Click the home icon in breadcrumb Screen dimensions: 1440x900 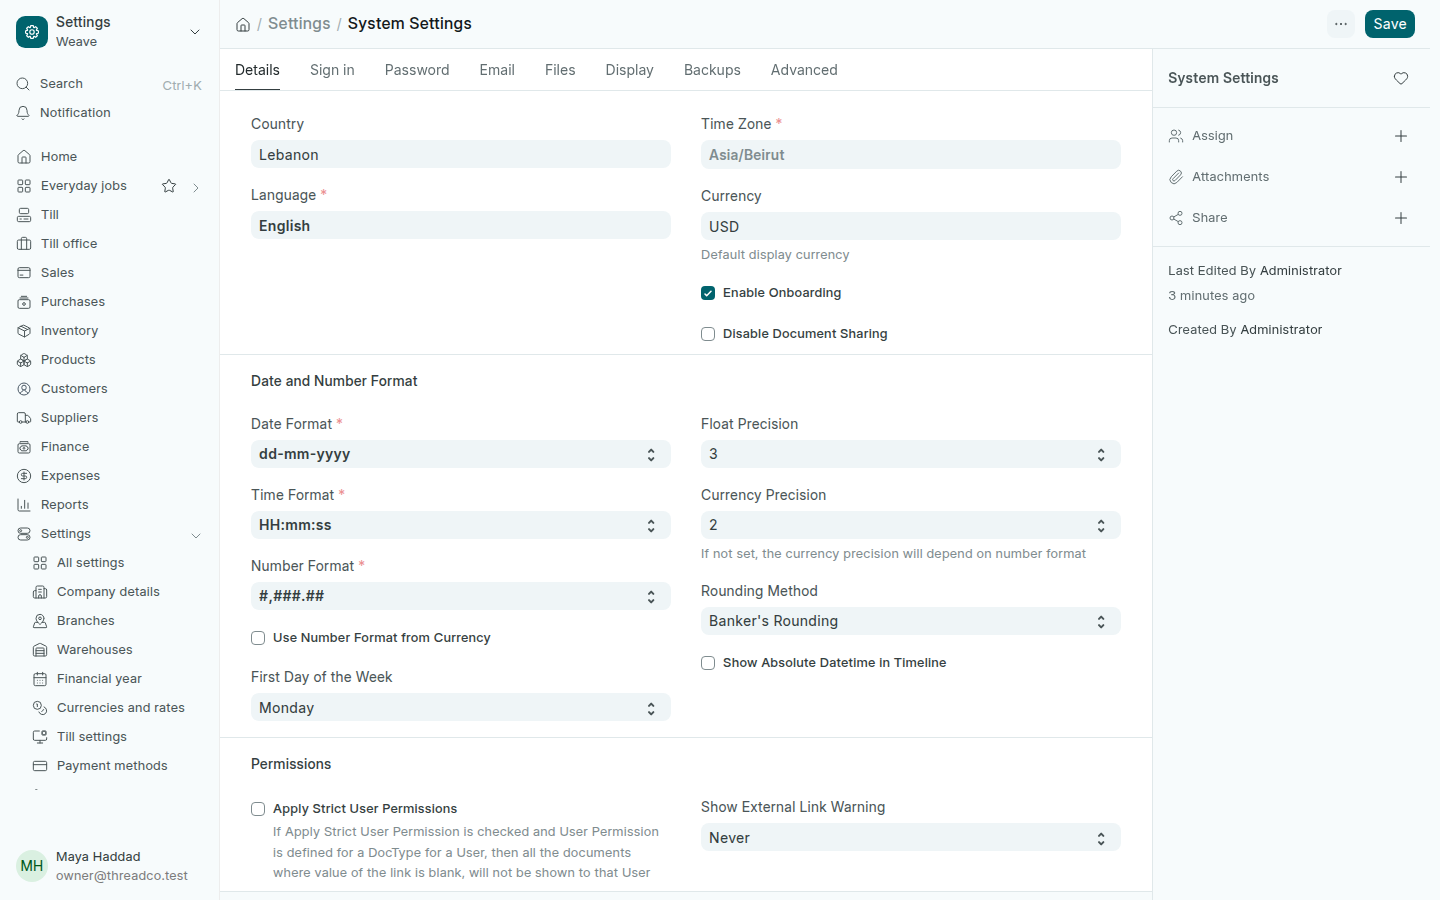243,25
